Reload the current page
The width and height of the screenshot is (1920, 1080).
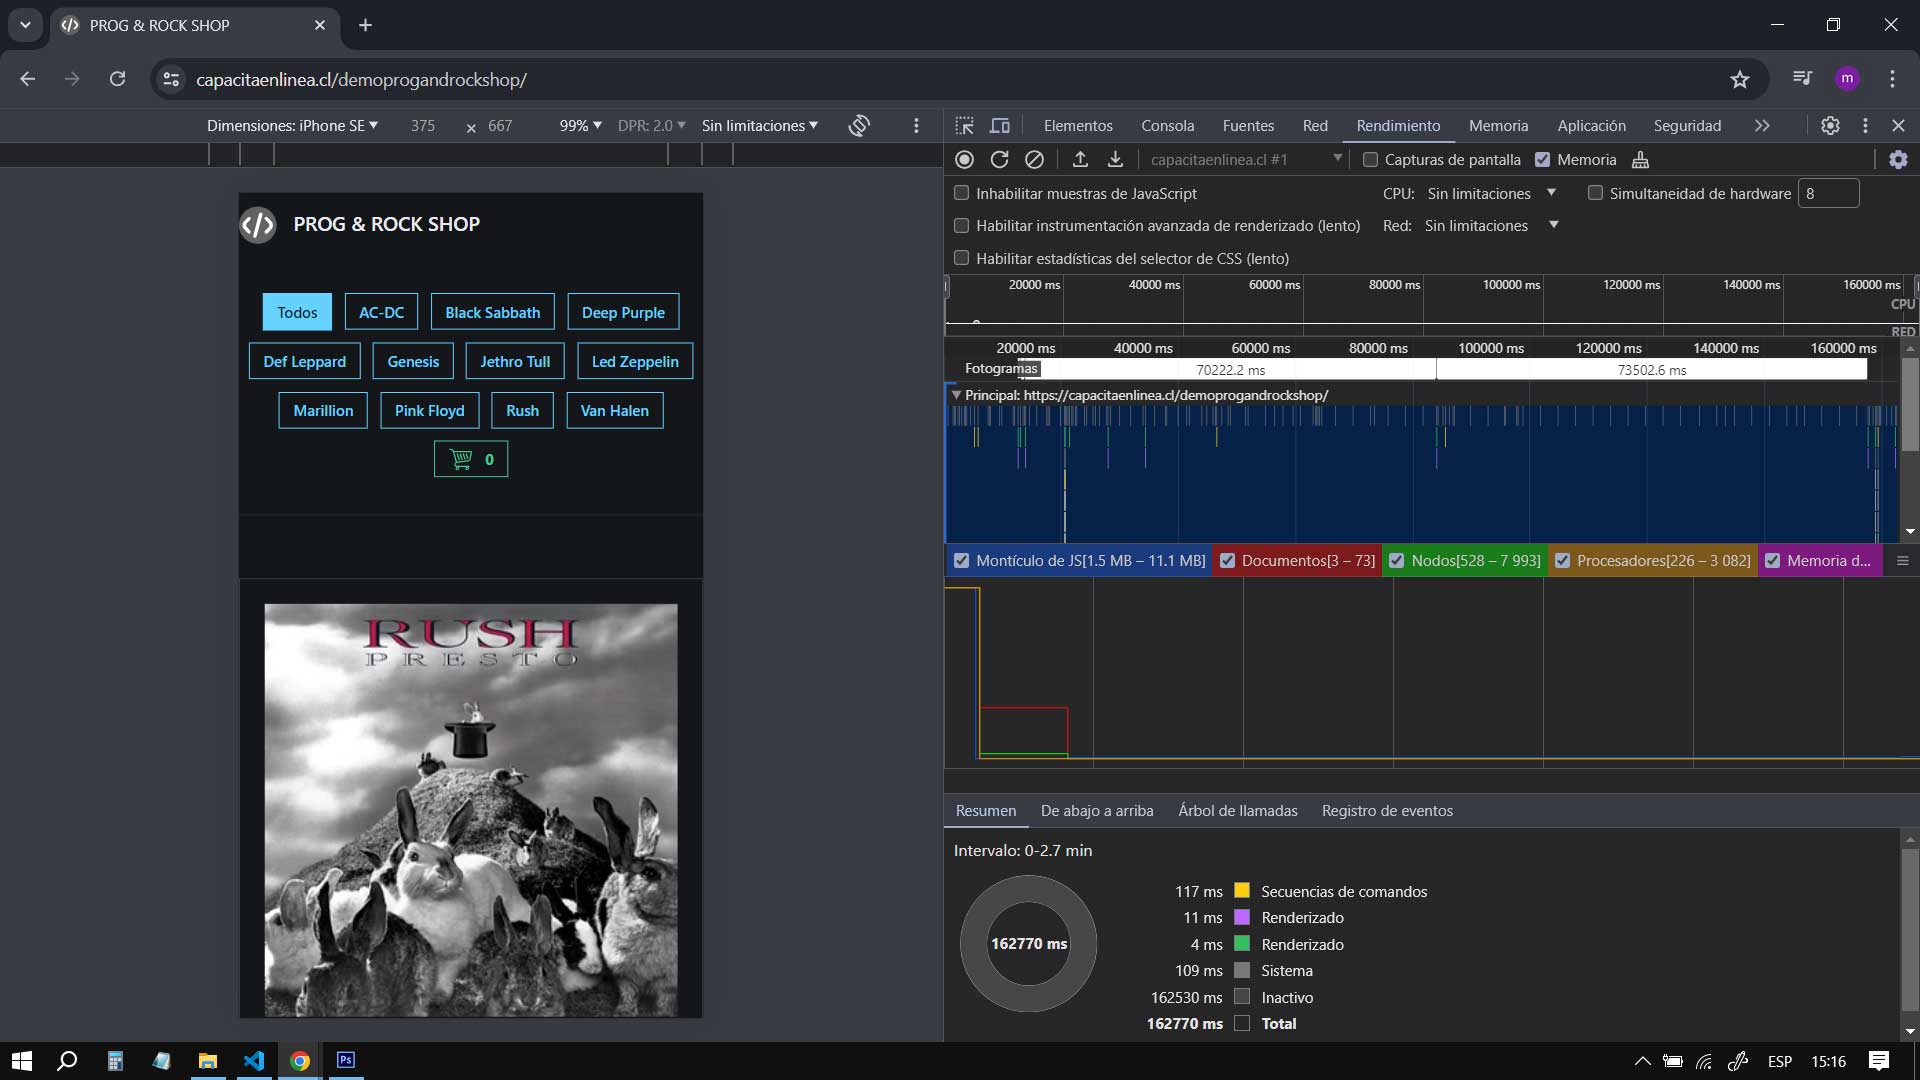pyautogui.click(x=117, y=78)
